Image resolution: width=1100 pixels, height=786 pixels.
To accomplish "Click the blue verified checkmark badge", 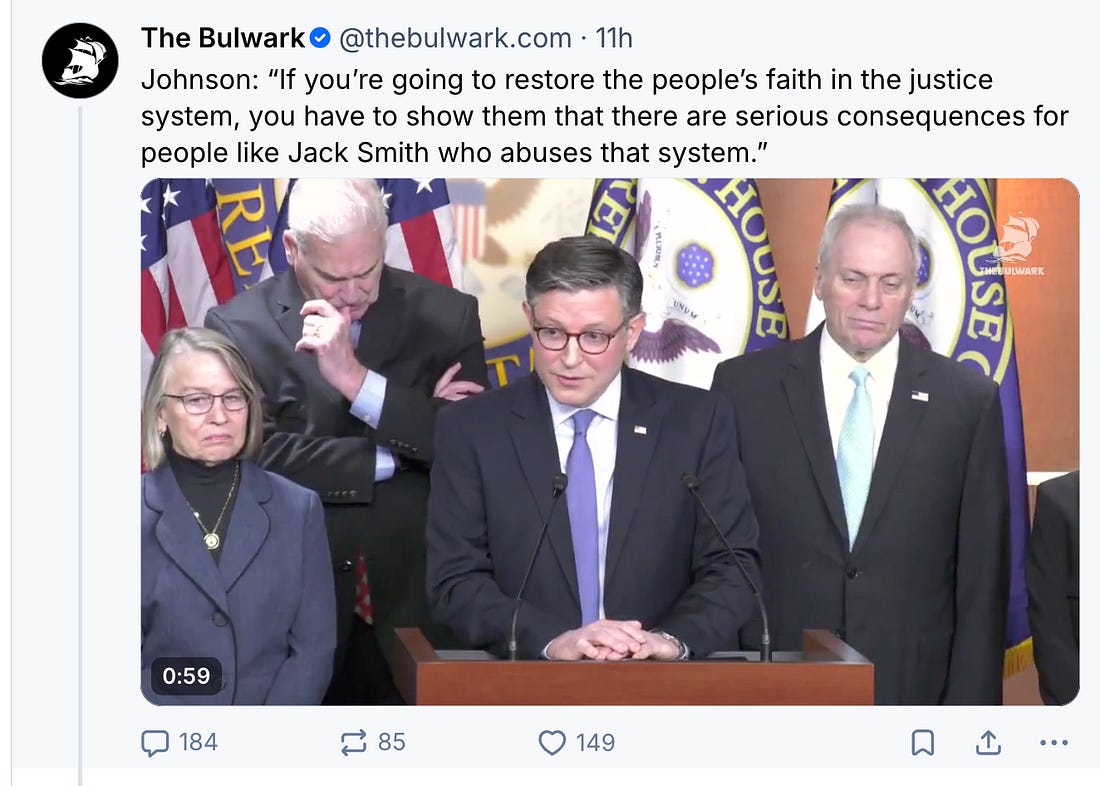I will pyautogui.click(x=320, y=38).
